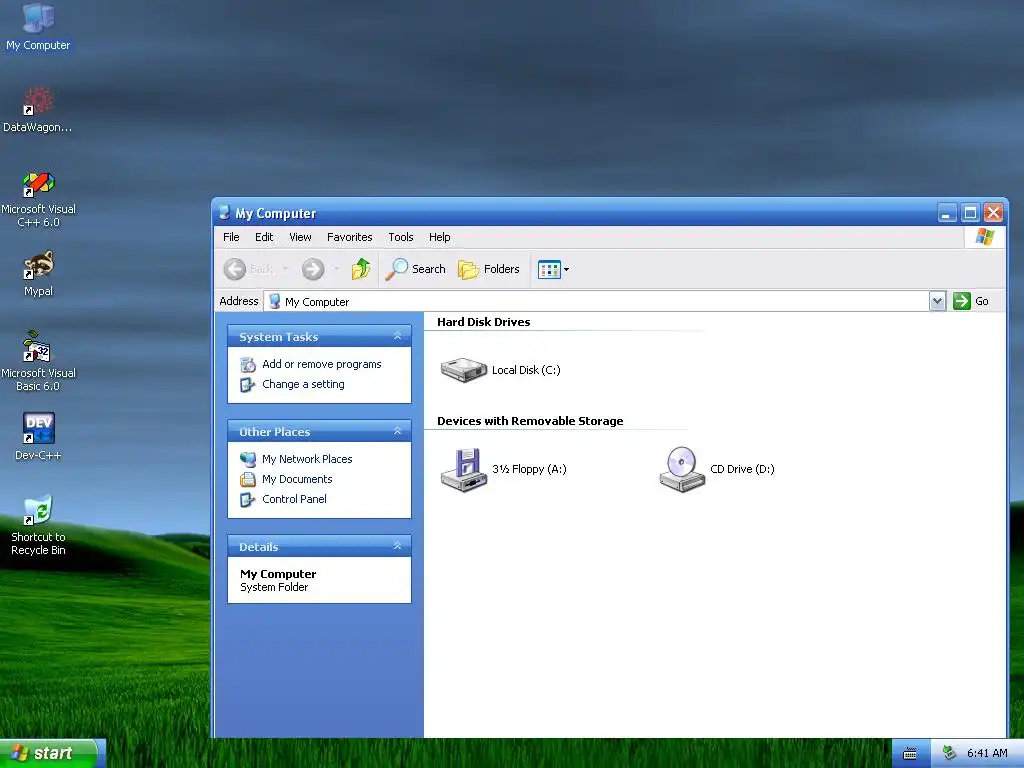Click the Forward arrow in toolbar
1024x768 pixels.
coord(313,269)
